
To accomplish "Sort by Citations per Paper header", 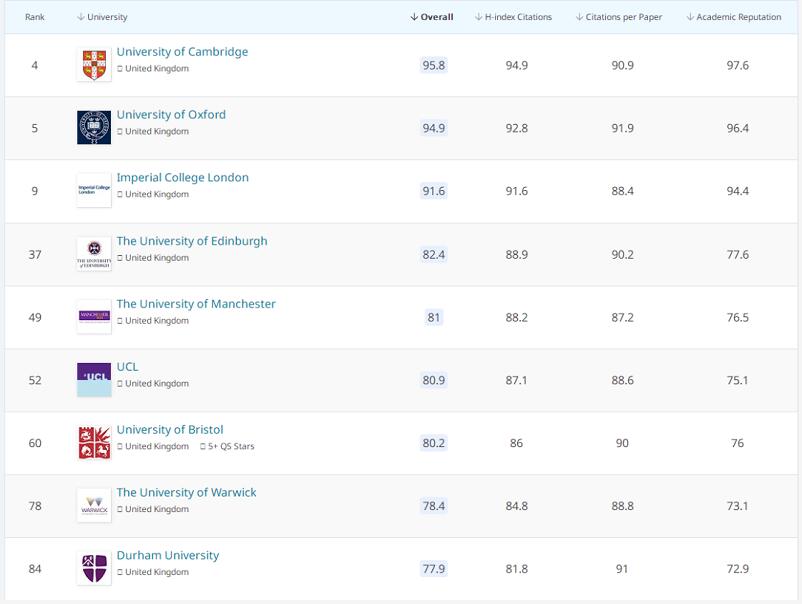I will point(621,17).
